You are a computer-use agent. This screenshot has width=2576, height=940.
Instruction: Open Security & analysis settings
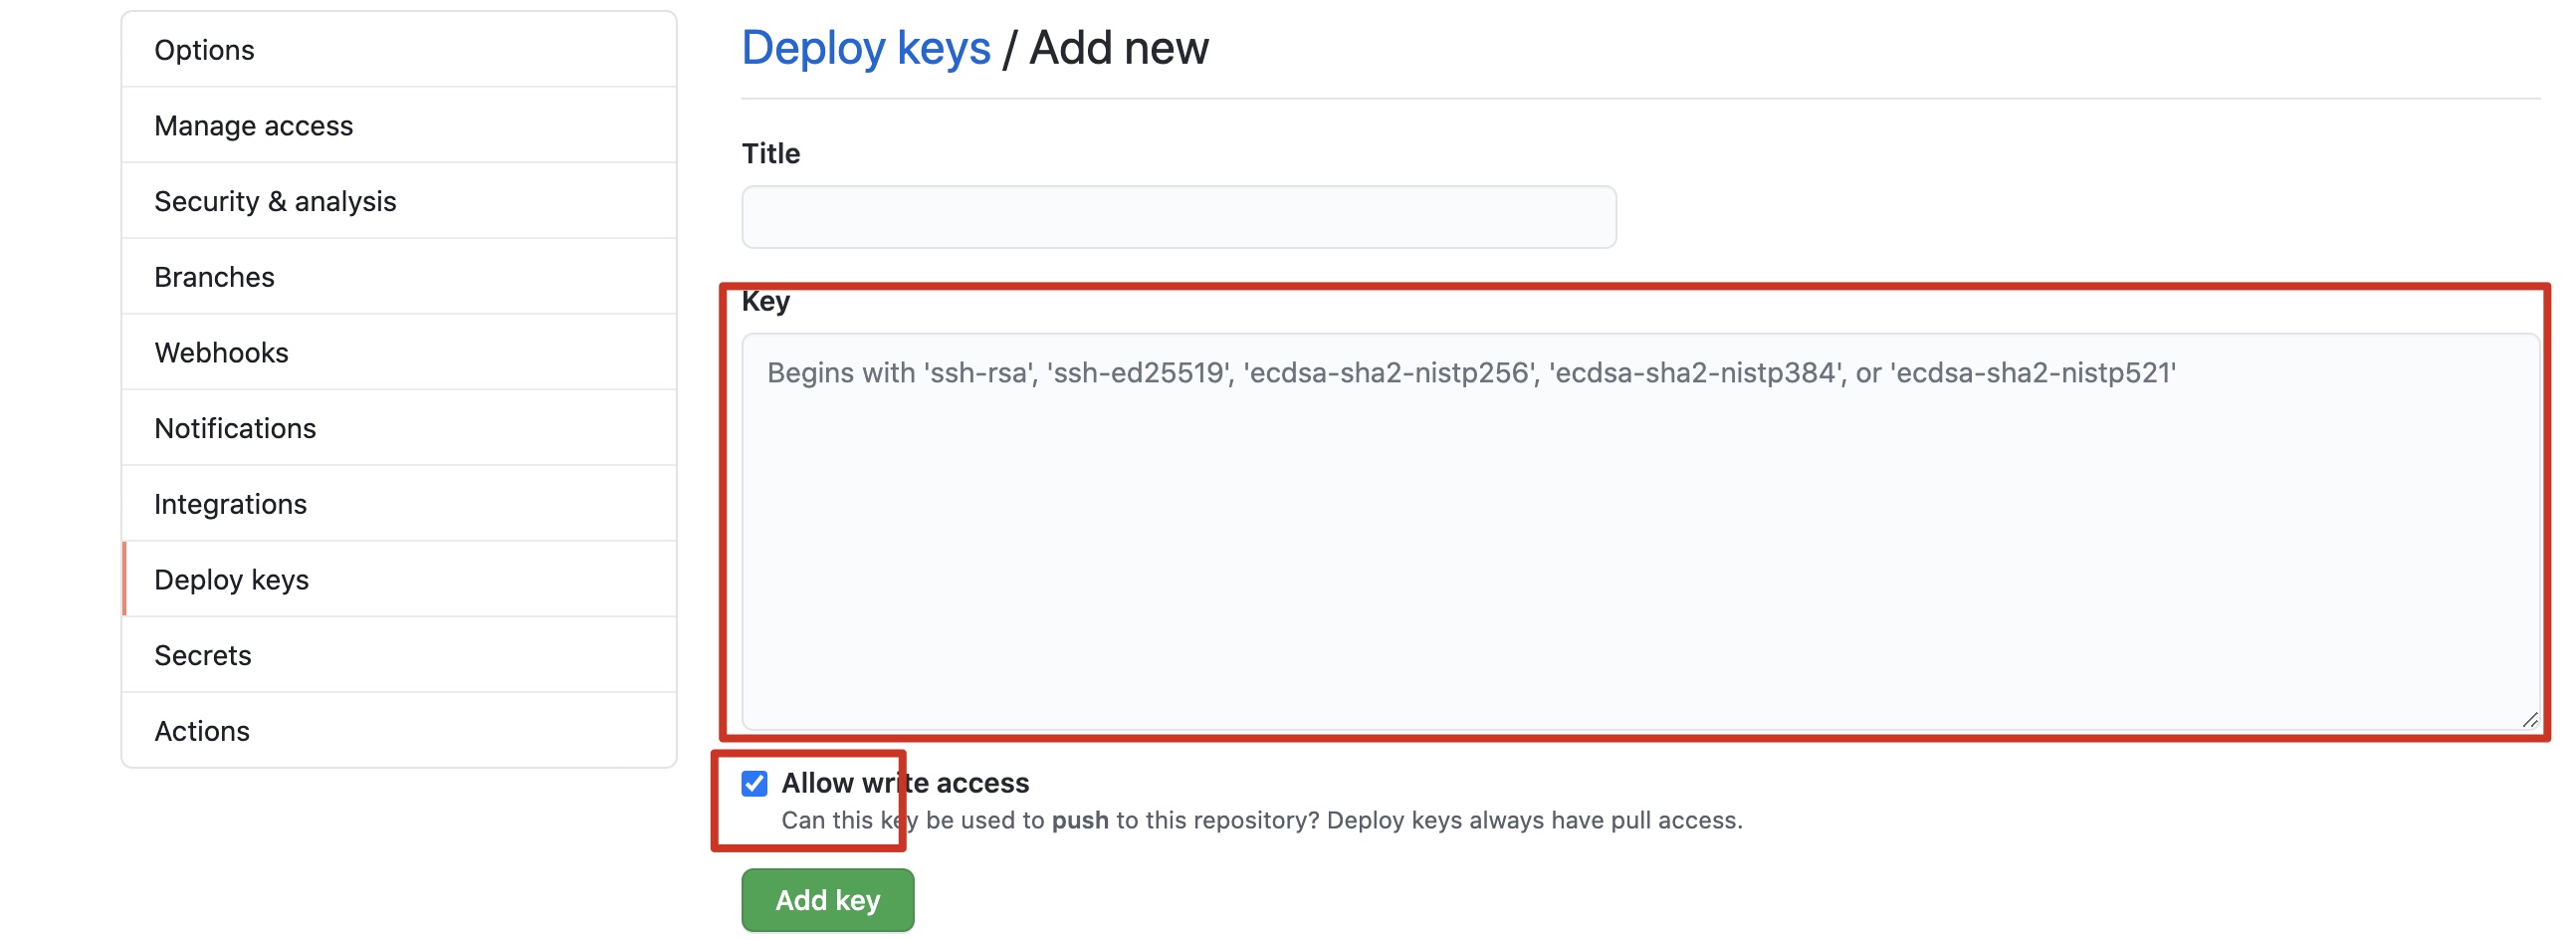[275, 202]
